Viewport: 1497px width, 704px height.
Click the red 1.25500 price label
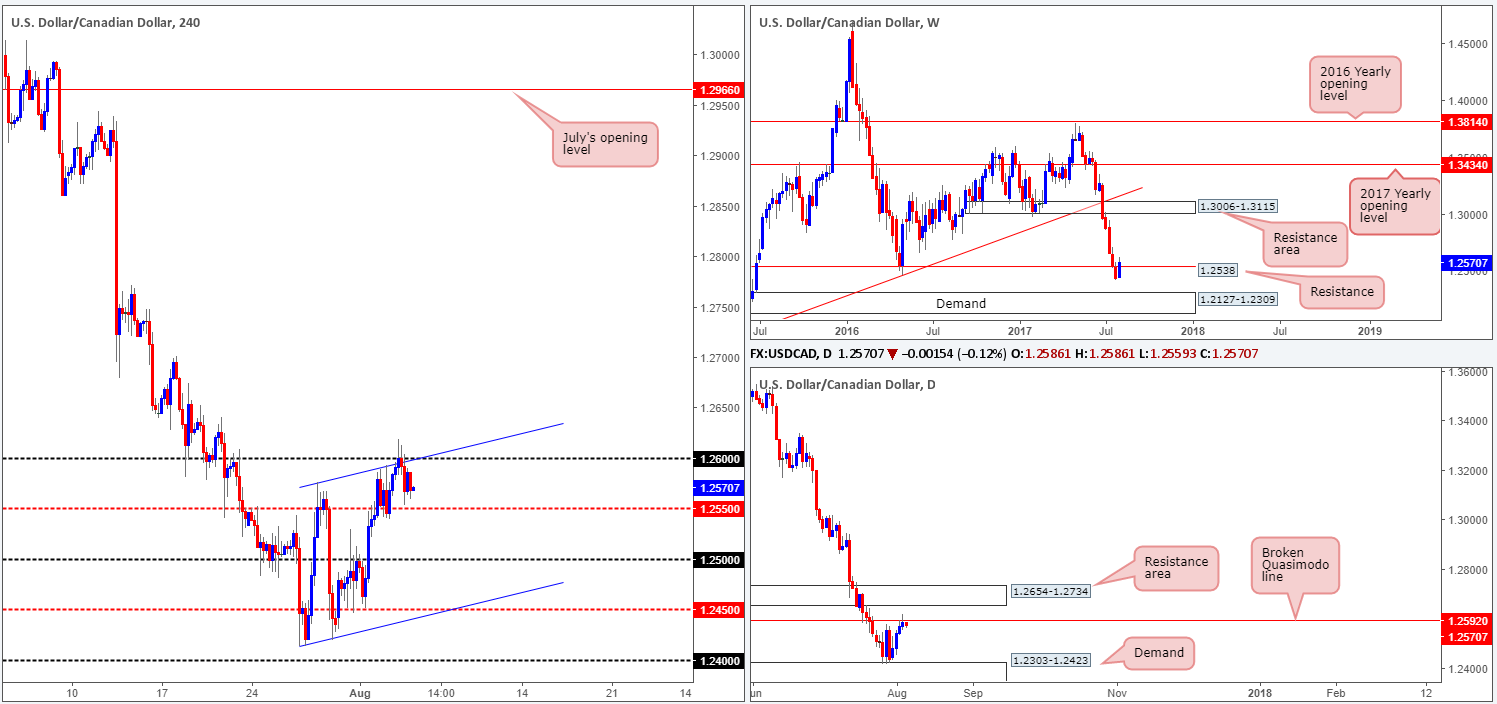click(717, 509)
